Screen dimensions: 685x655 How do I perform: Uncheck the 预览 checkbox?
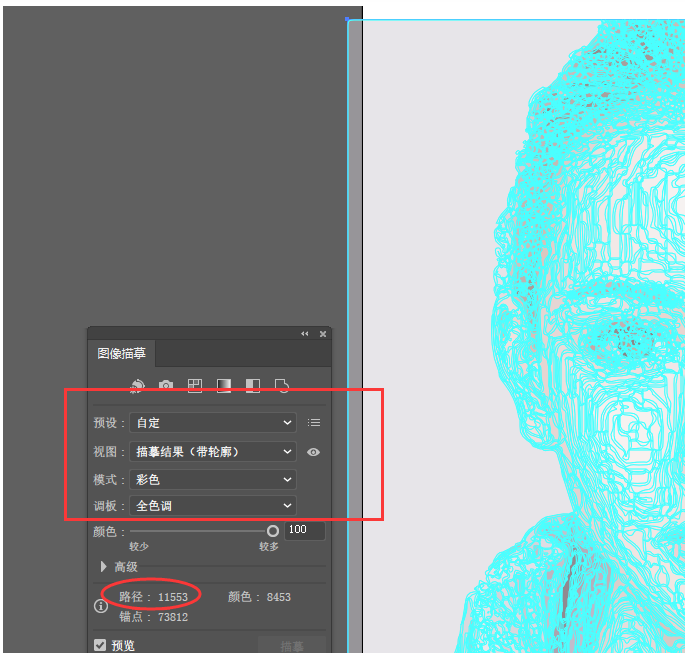[100, 645]
